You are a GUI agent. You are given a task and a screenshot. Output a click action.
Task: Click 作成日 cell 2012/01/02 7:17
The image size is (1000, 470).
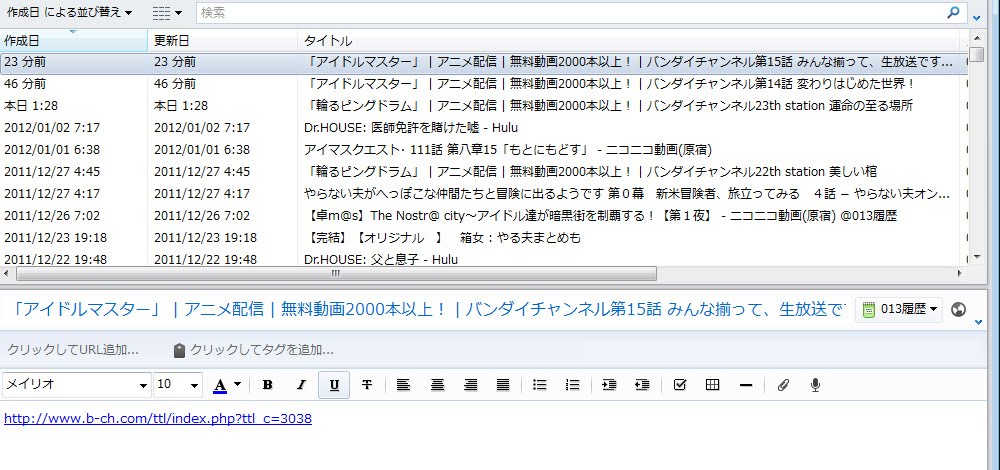[52, 128]
